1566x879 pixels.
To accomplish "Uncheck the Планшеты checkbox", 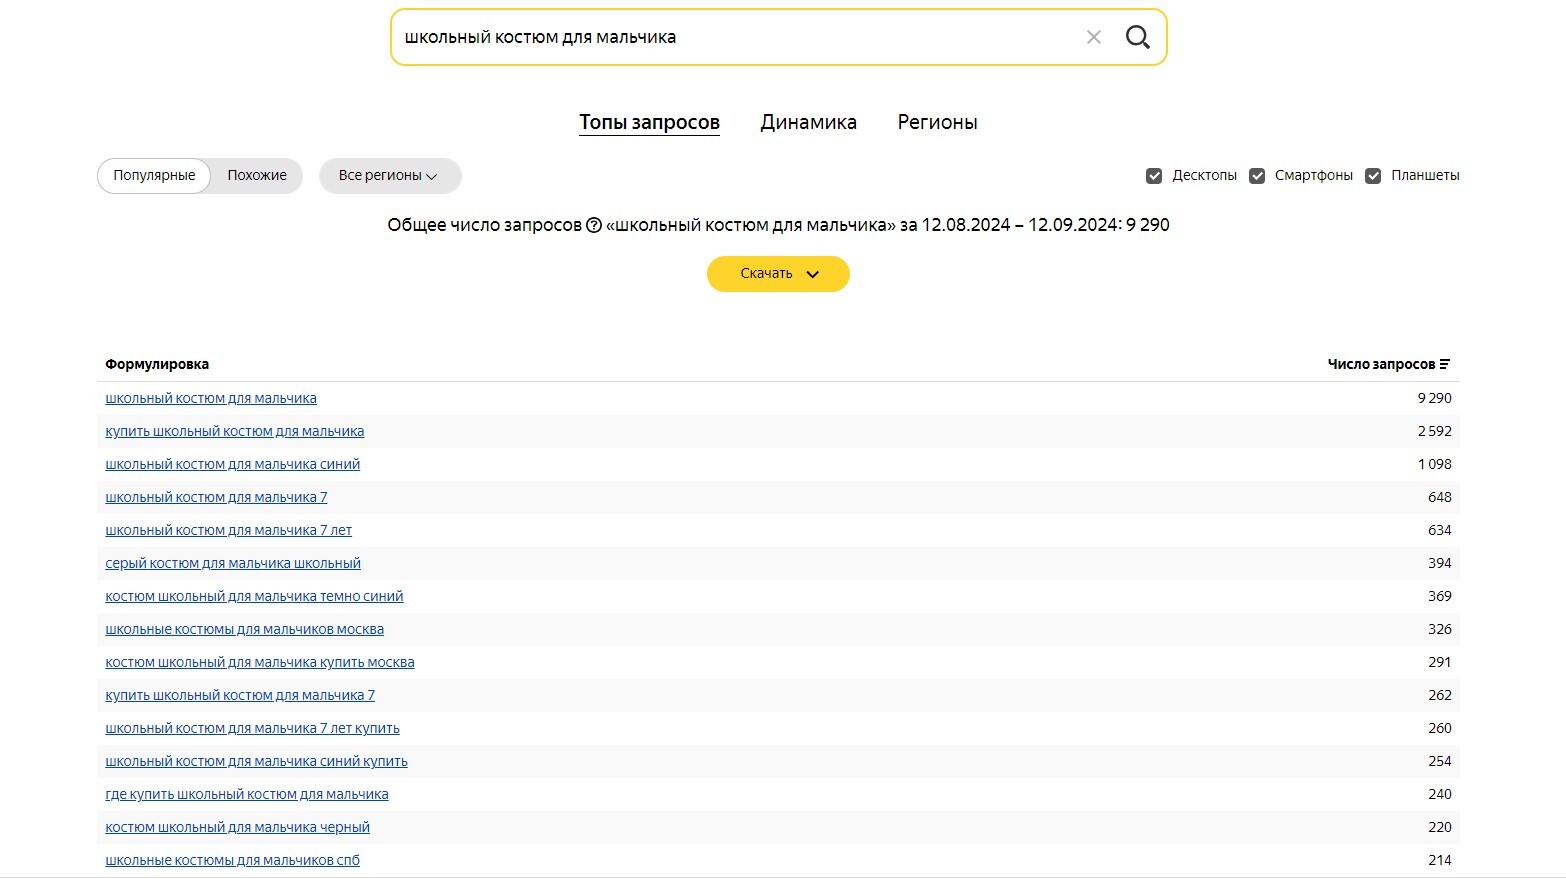I will click(x=1373, y=176).
